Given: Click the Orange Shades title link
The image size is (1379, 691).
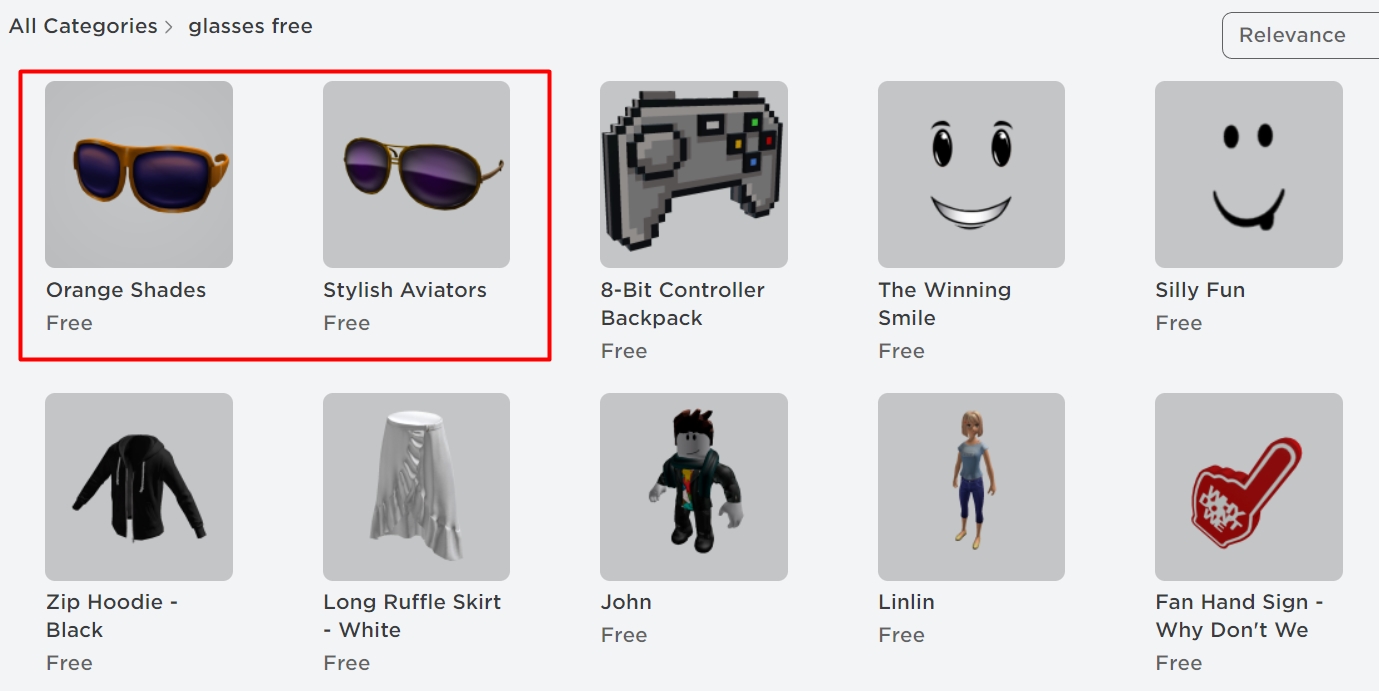Looking at the screenshot, I should tap(126, 290).
